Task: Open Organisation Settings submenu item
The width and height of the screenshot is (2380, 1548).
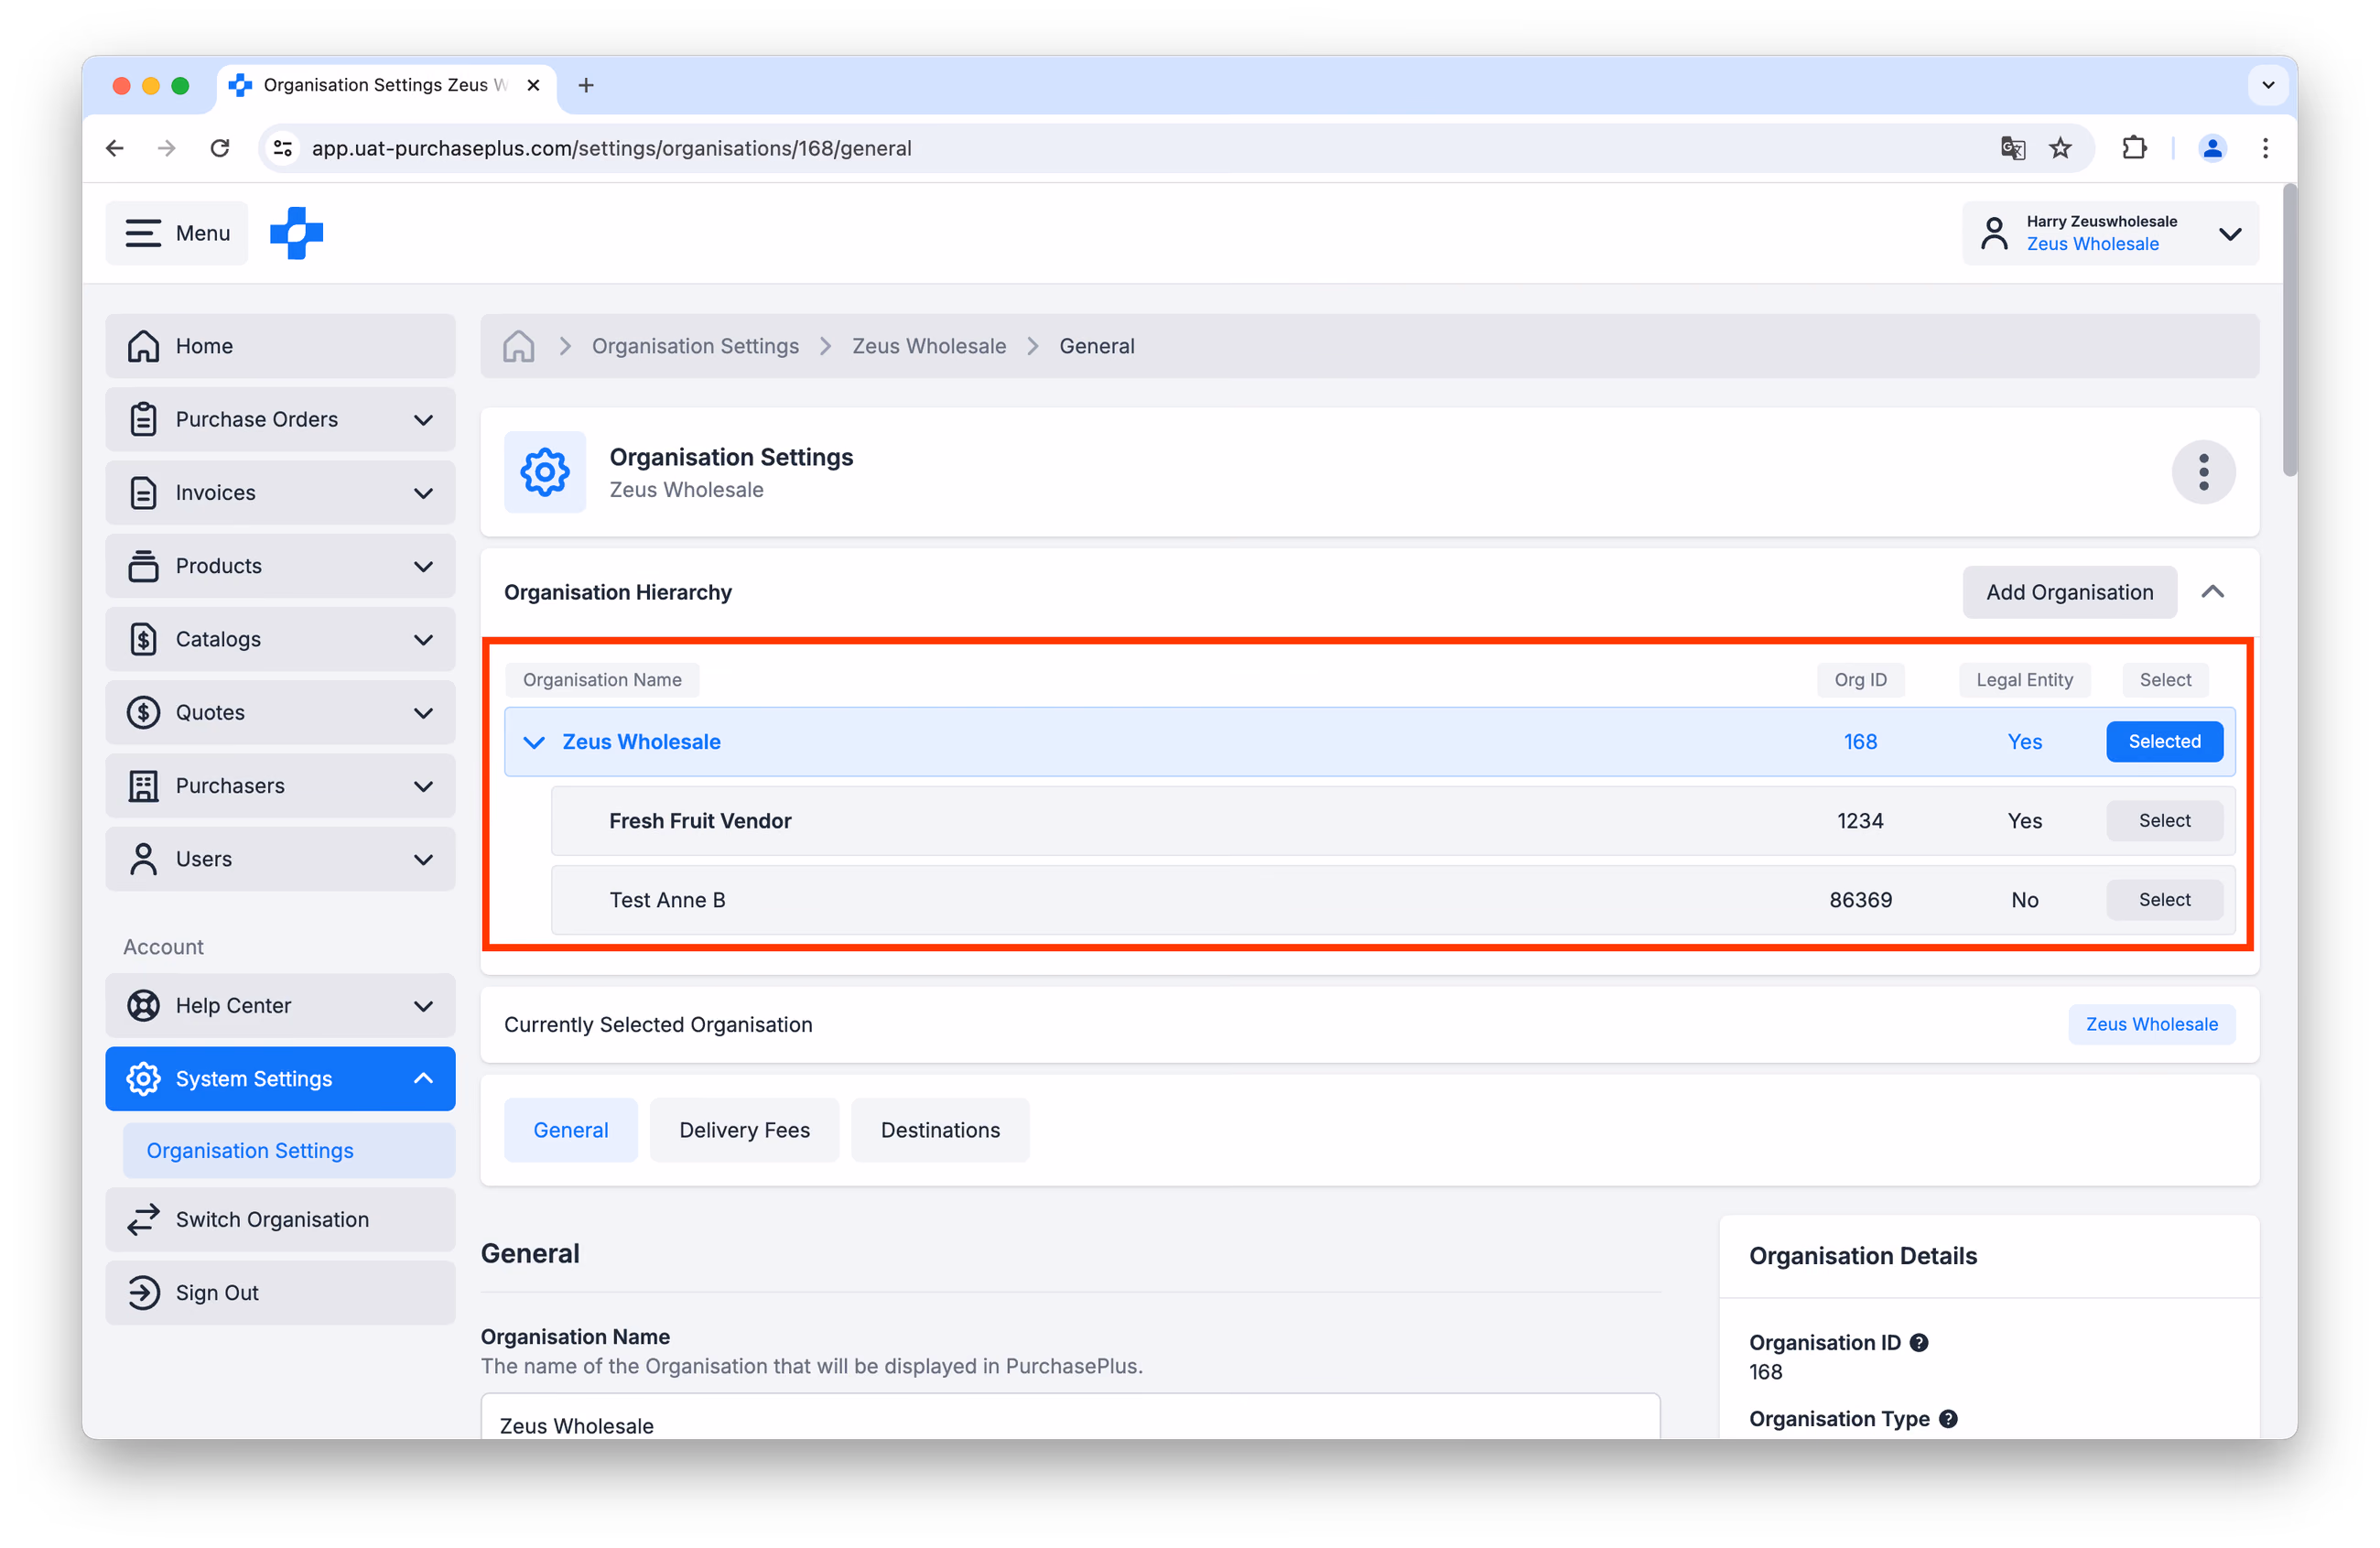Action: (x=289, y=1151)
